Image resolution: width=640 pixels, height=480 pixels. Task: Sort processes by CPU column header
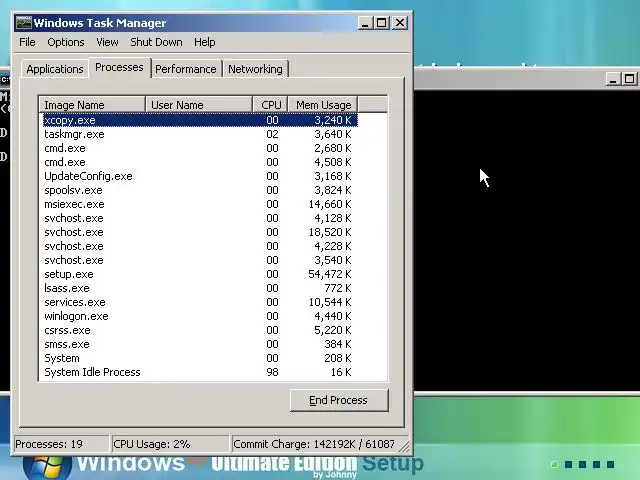tap(271, 105)
